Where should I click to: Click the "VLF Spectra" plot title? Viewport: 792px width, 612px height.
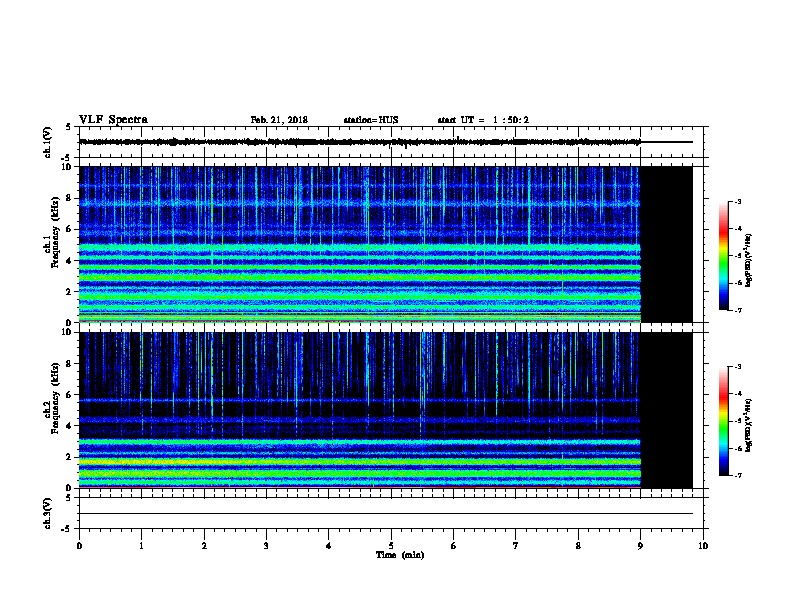pos(113,120)
